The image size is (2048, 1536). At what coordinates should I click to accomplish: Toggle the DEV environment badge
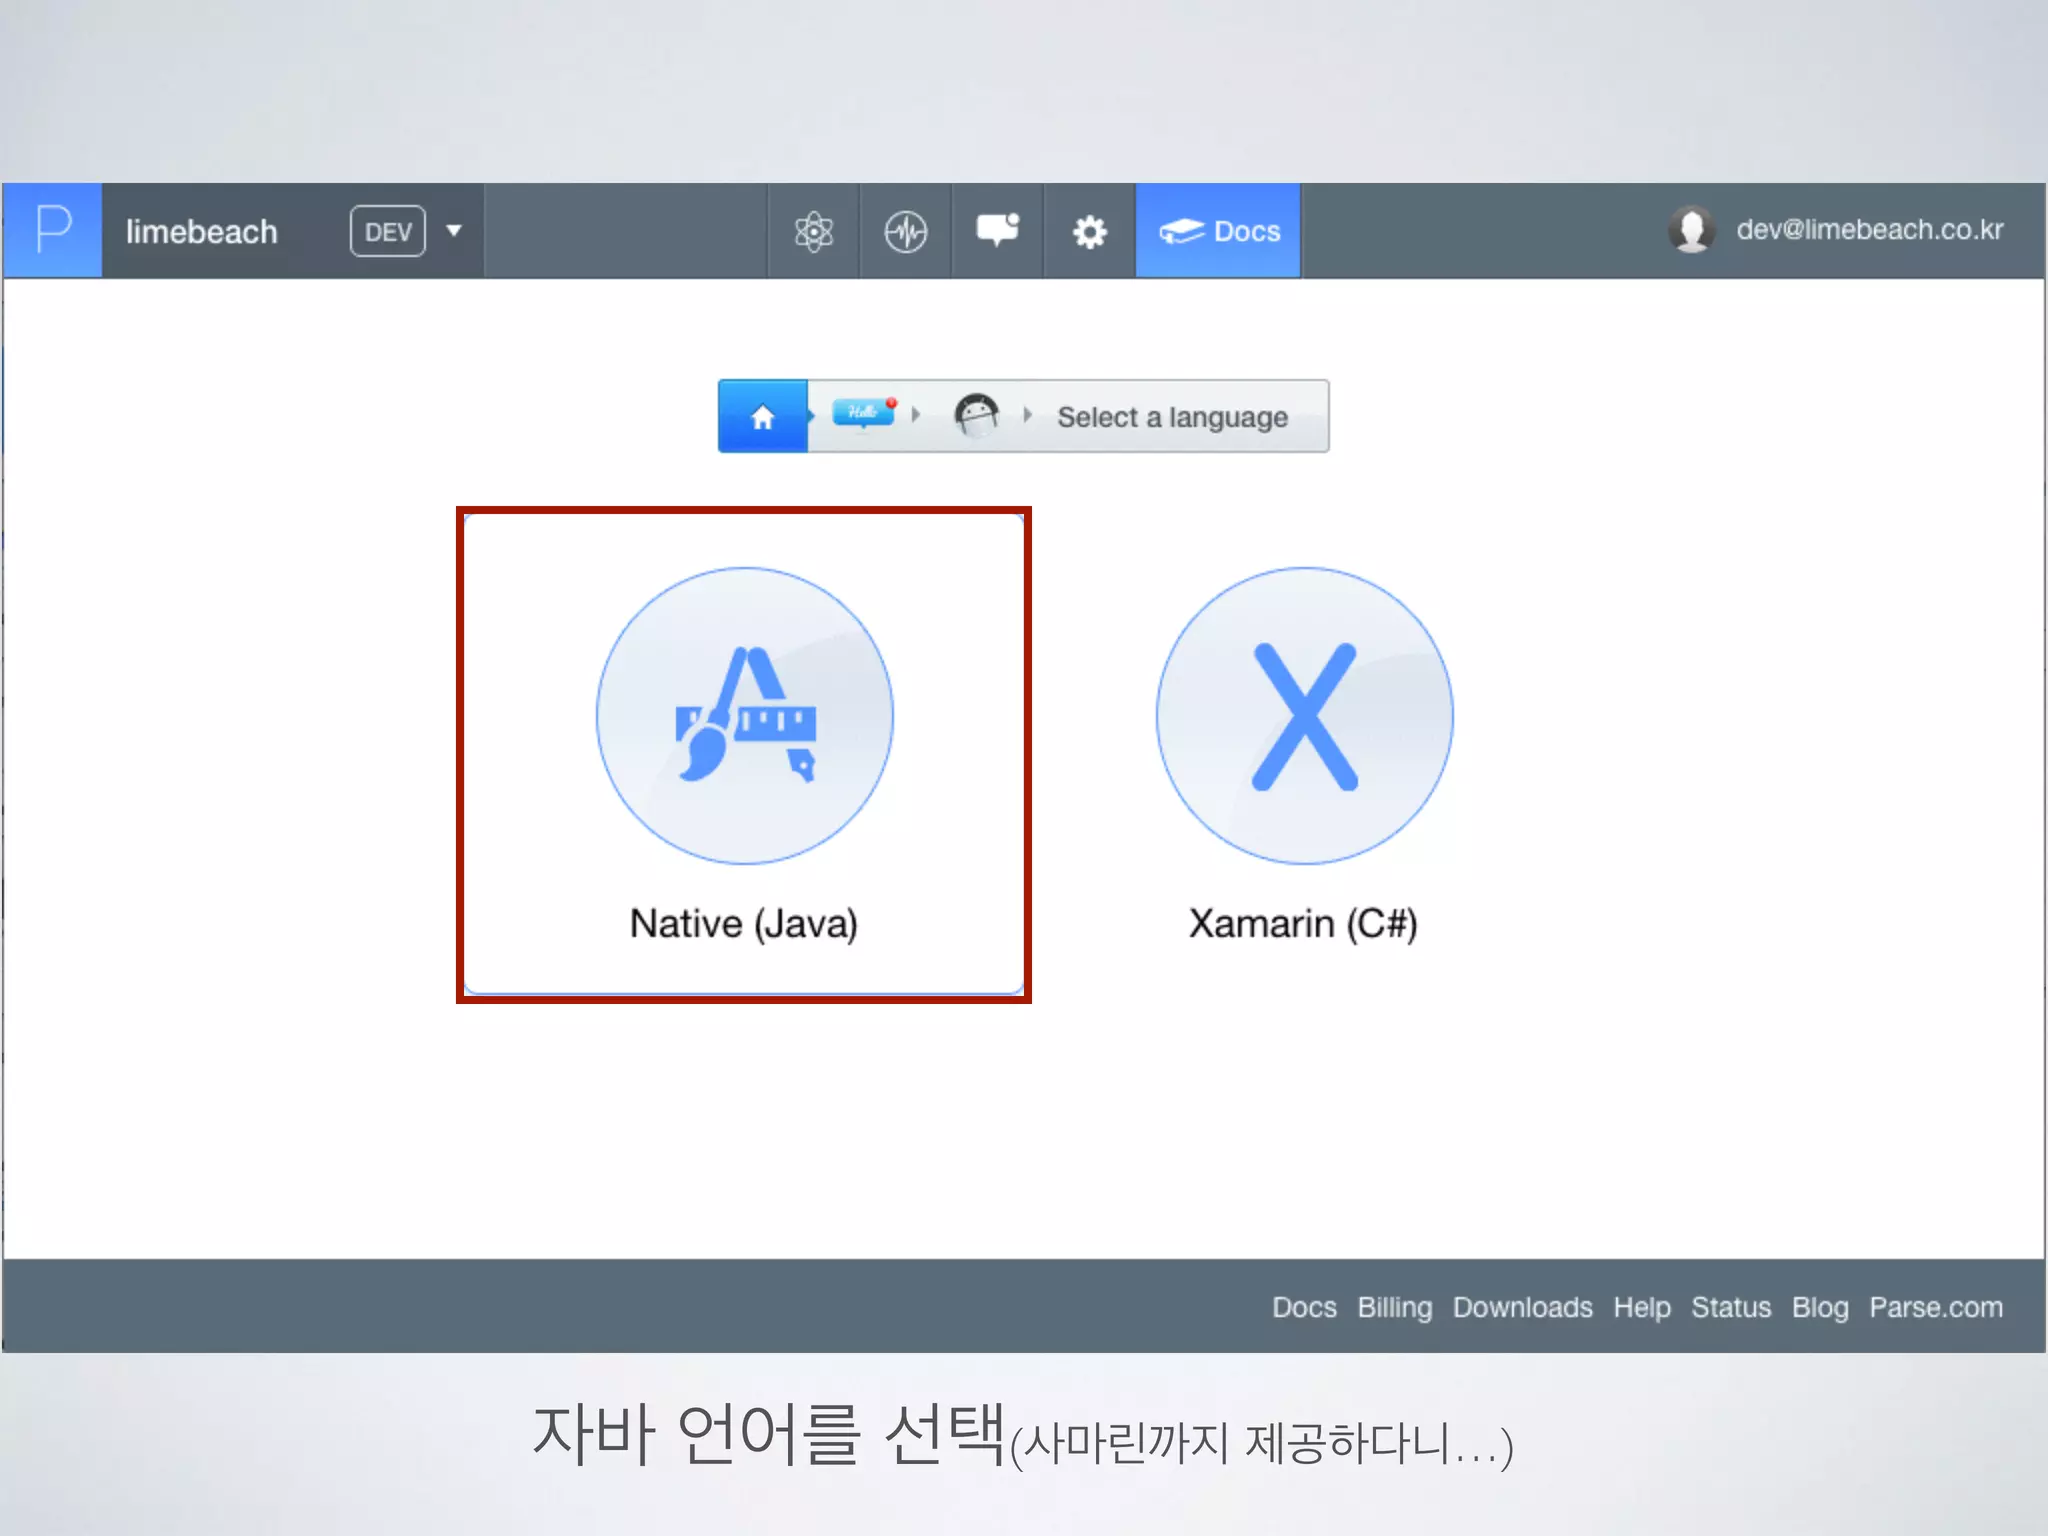[388, 231]
